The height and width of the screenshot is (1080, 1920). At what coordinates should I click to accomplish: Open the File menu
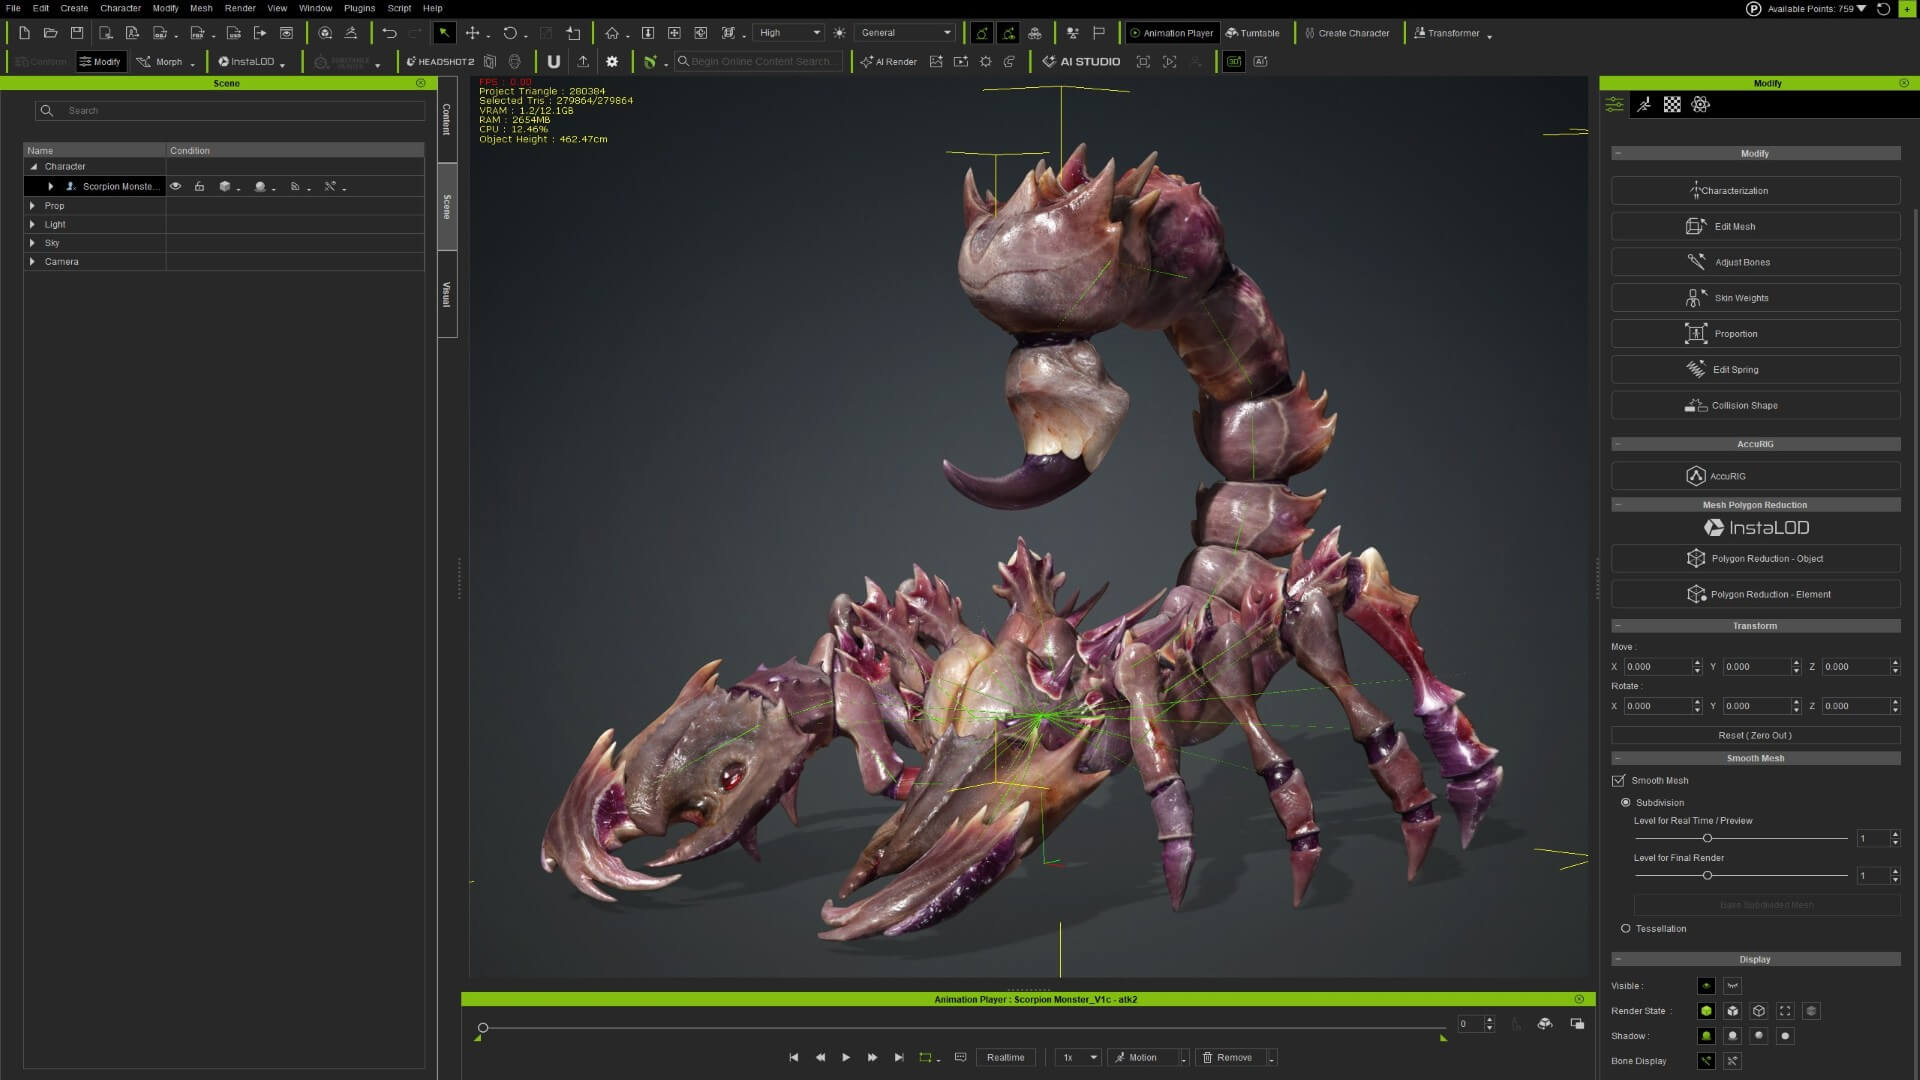pos(13,8)
